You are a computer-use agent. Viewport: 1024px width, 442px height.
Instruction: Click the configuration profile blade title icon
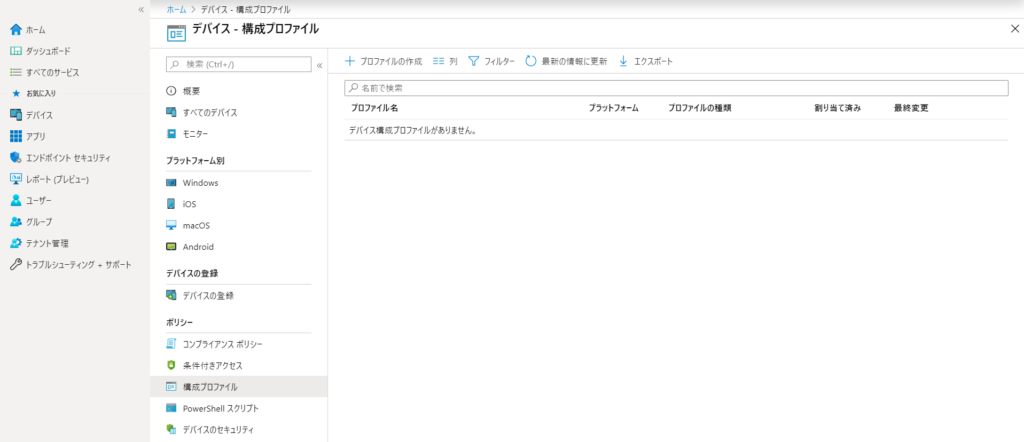tap(175, 33)
